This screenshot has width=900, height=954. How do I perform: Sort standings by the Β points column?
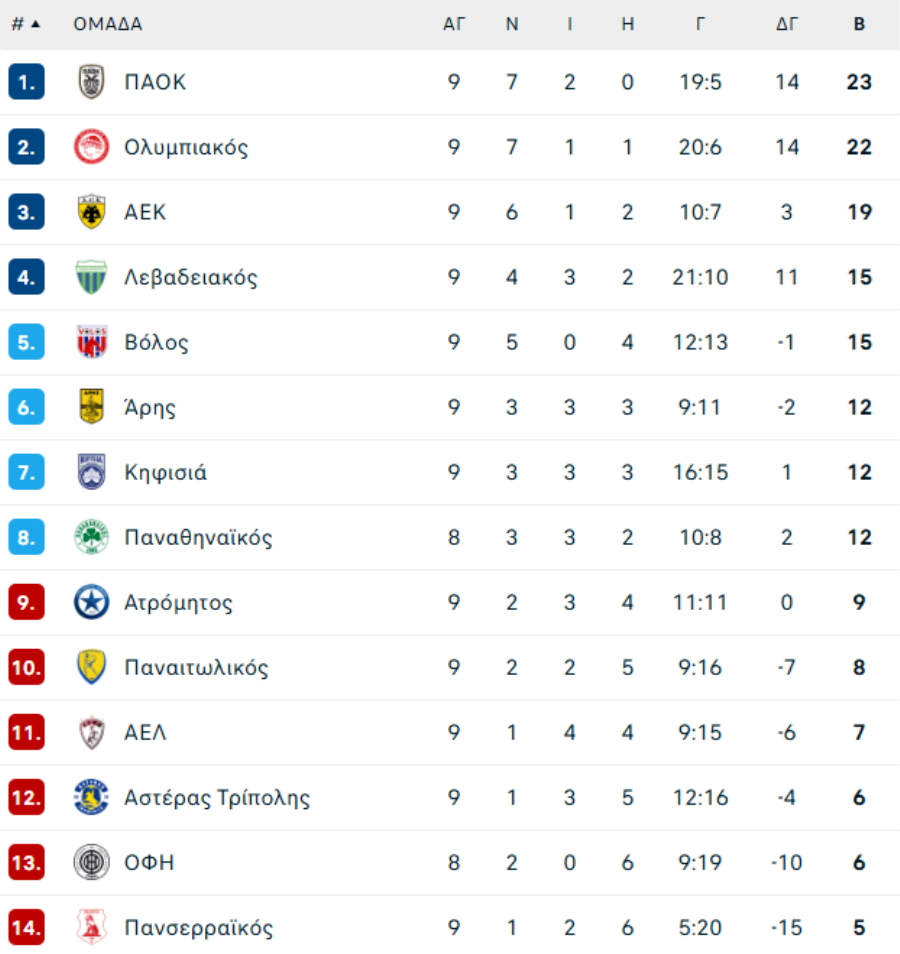tap(859, 24)
